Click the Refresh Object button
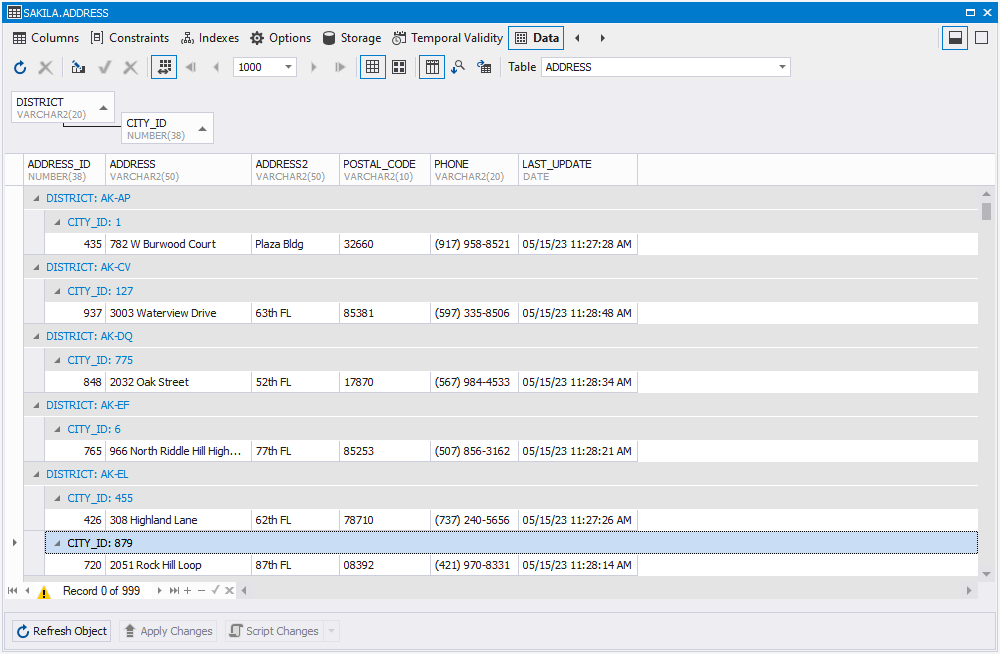1000x654 pixels. tap(62, 631)
